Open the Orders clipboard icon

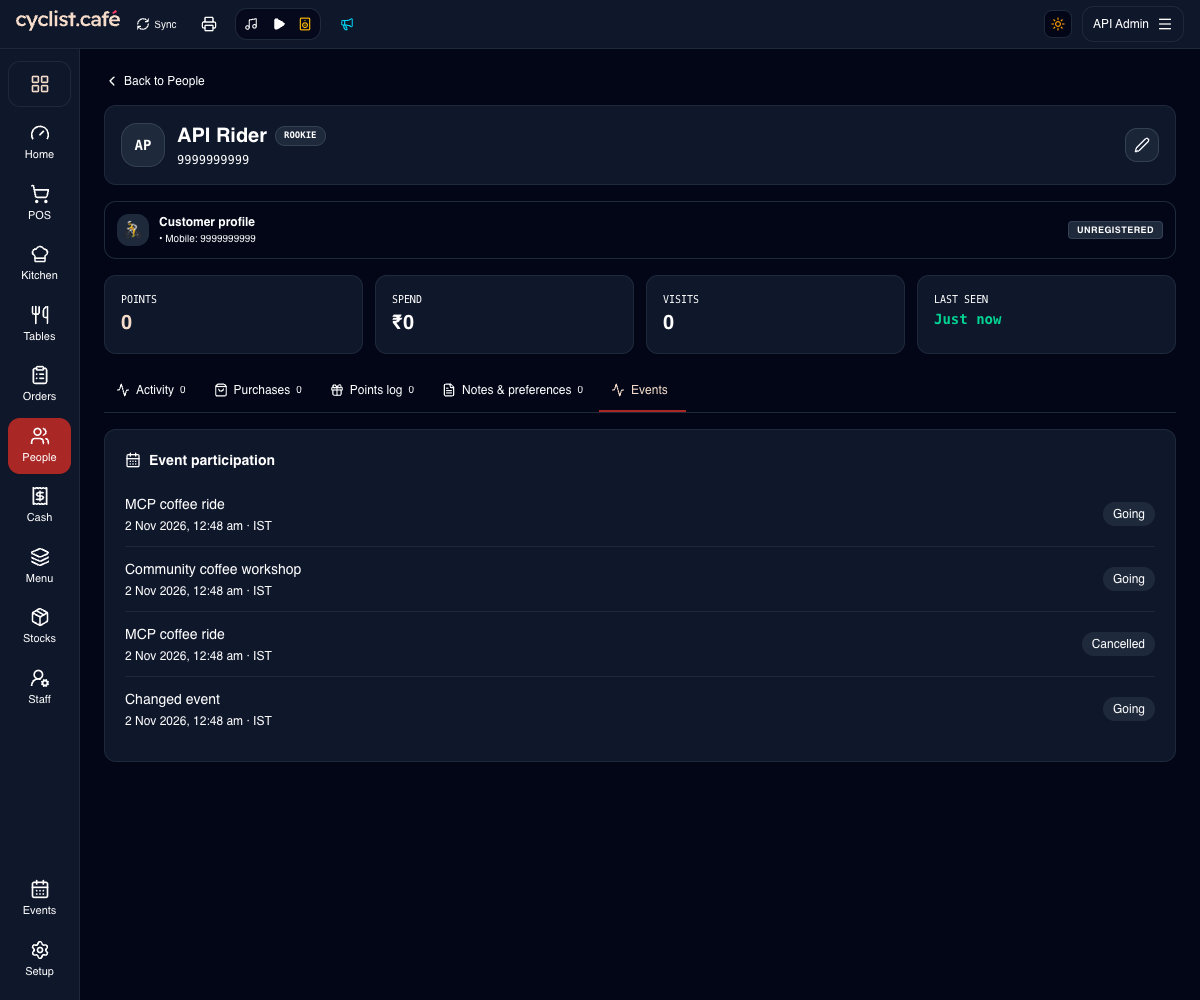39,384
